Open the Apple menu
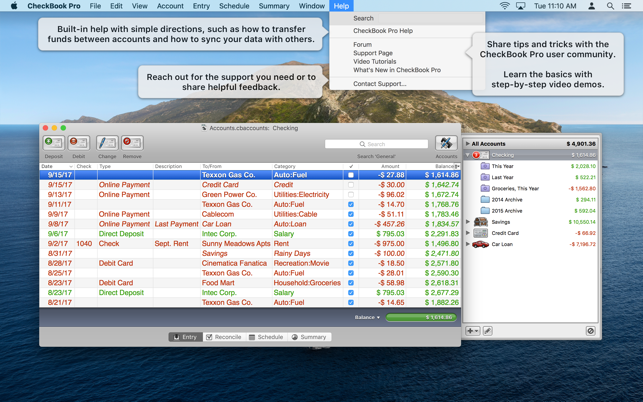 [14, 6]
